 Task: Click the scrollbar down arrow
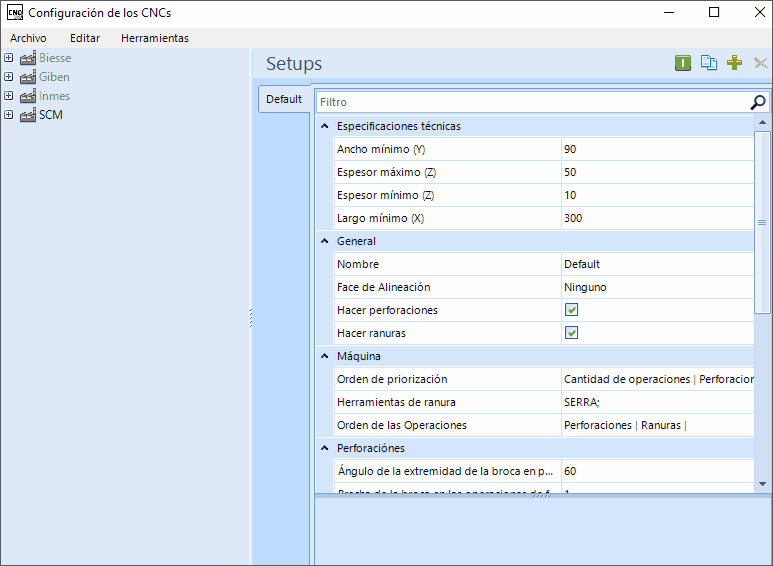pyautogui.click(x=763, y=484)
